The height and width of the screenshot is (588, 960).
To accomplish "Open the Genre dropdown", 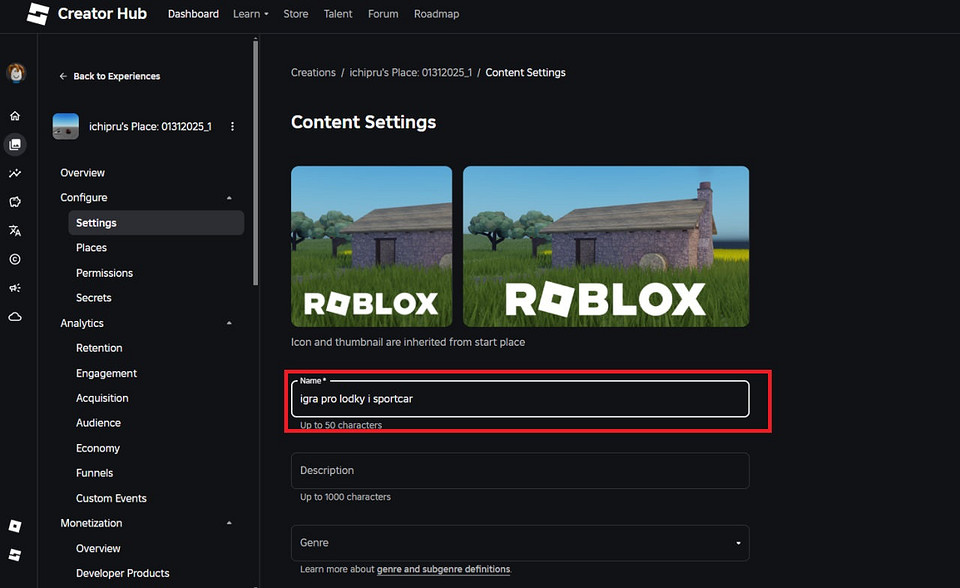I will 519,543.
